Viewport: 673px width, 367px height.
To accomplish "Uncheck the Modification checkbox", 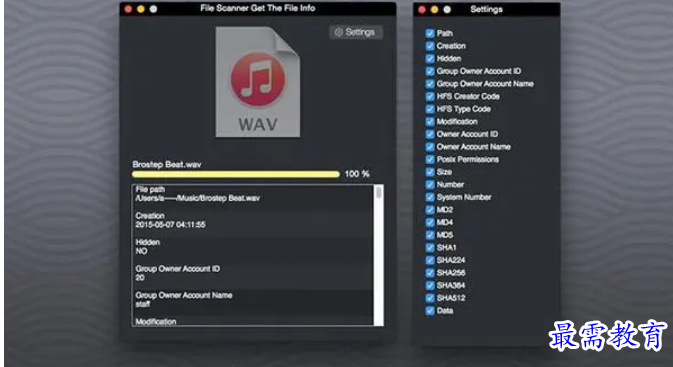I will tap(430, 121).
